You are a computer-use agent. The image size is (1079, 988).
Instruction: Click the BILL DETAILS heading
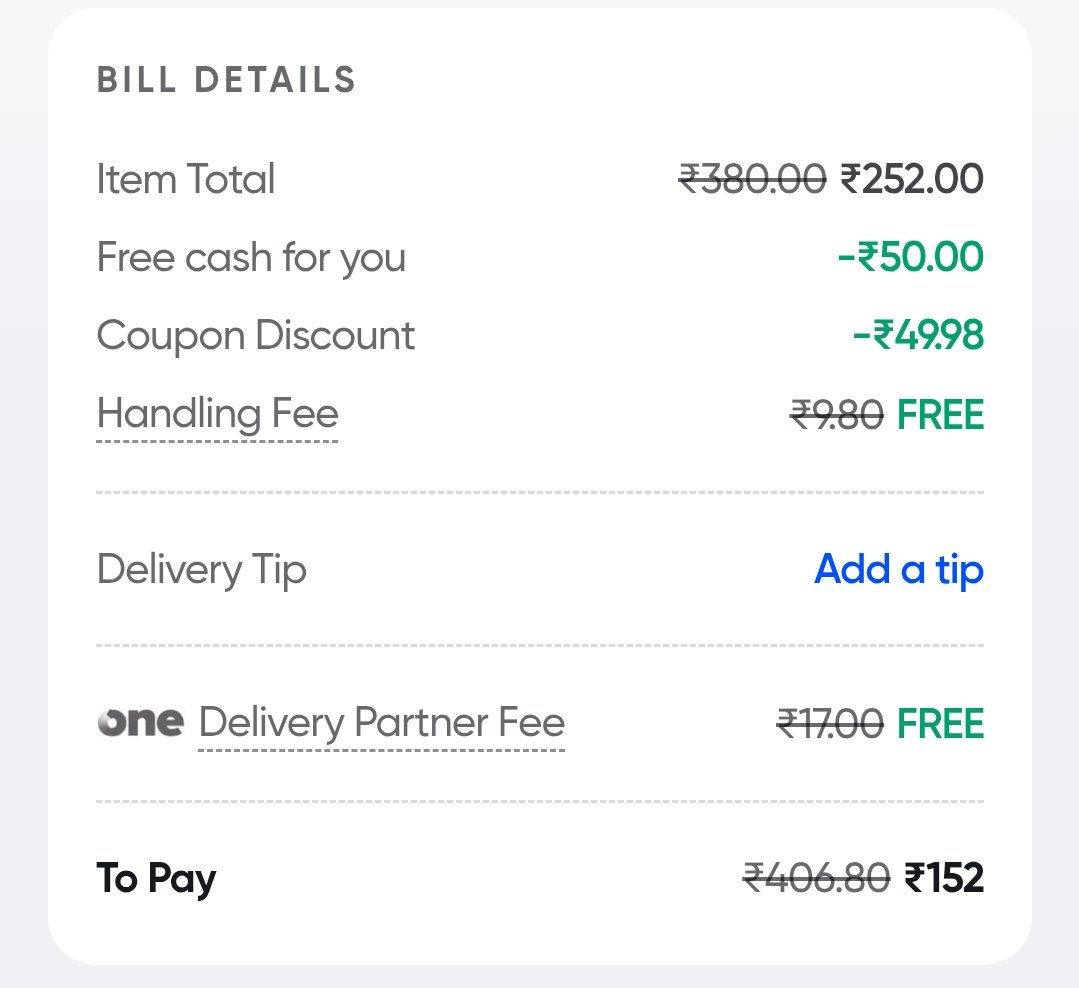(x=226, y=80)
